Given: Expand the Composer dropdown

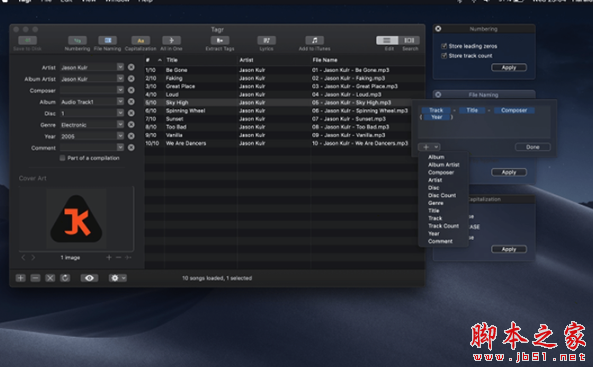Looking at the screenshot, I should coord(120,90).
